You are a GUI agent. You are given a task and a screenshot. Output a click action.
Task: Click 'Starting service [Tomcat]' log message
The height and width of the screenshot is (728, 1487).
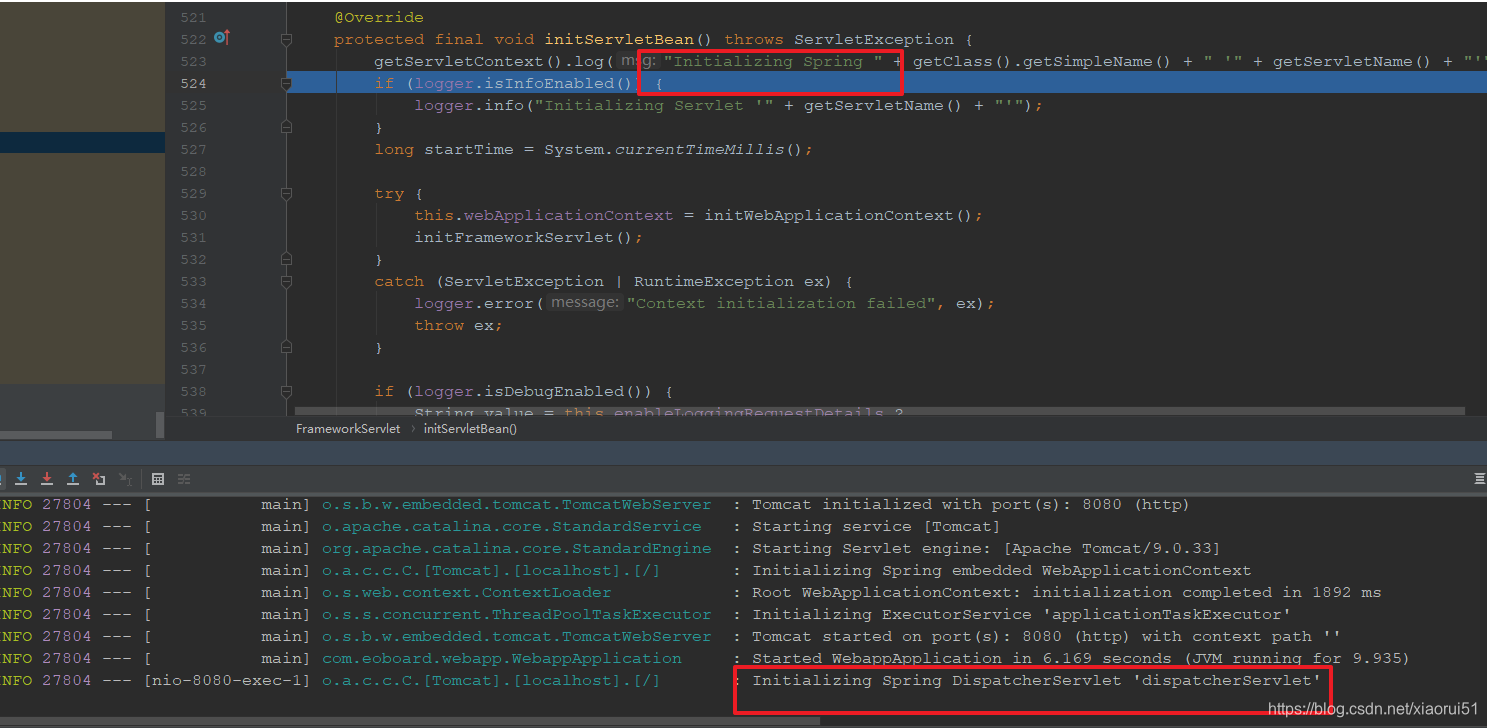(876, 526)
